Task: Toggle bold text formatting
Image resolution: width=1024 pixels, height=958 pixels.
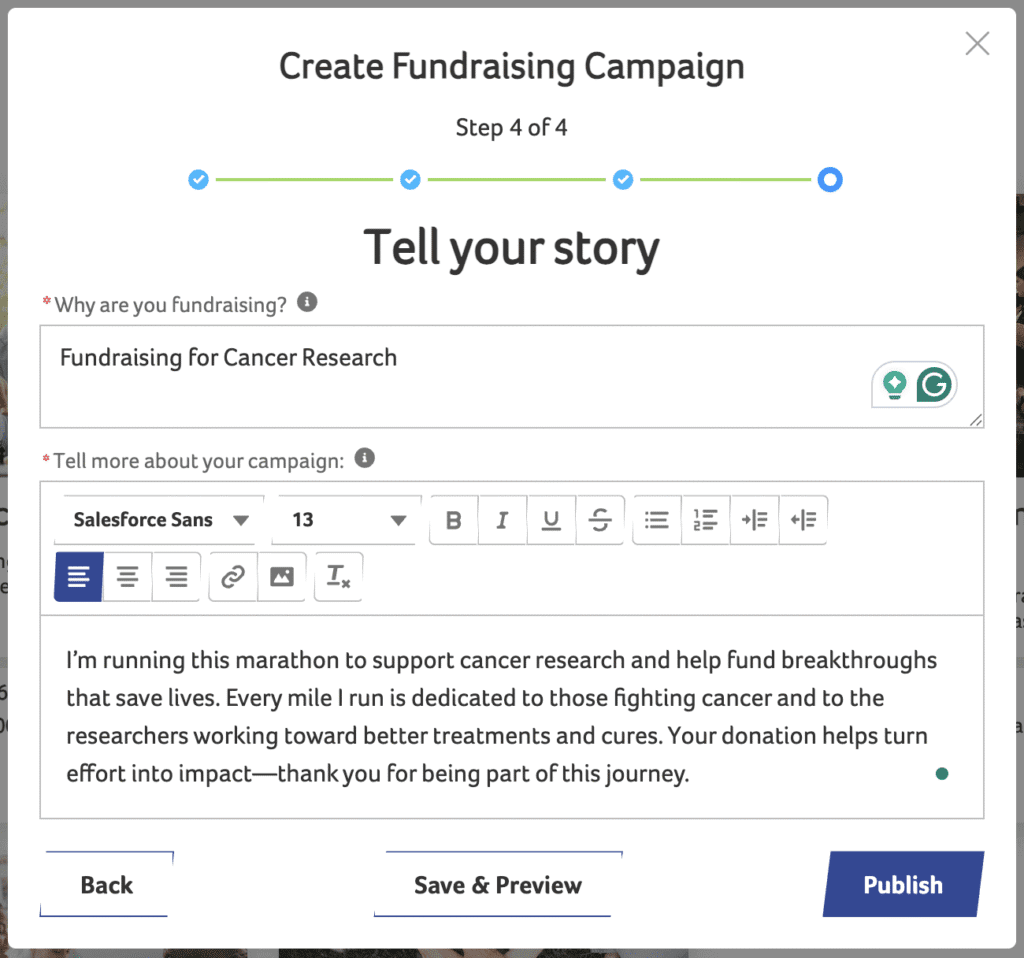Action: coord(454,520)
